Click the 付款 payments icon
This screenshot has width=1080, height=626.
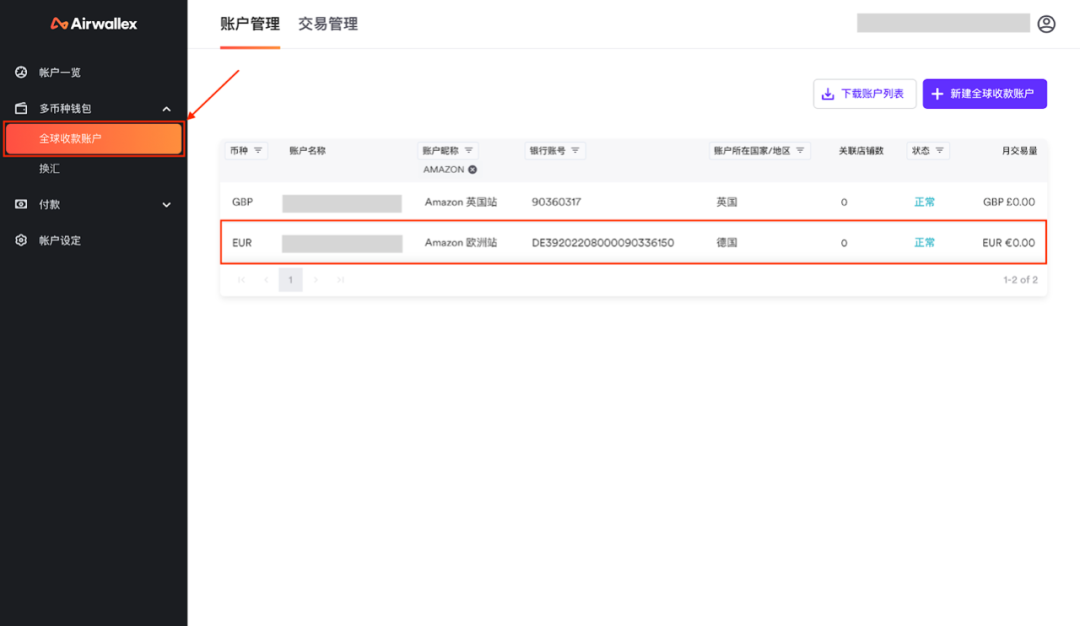(20, 204)
